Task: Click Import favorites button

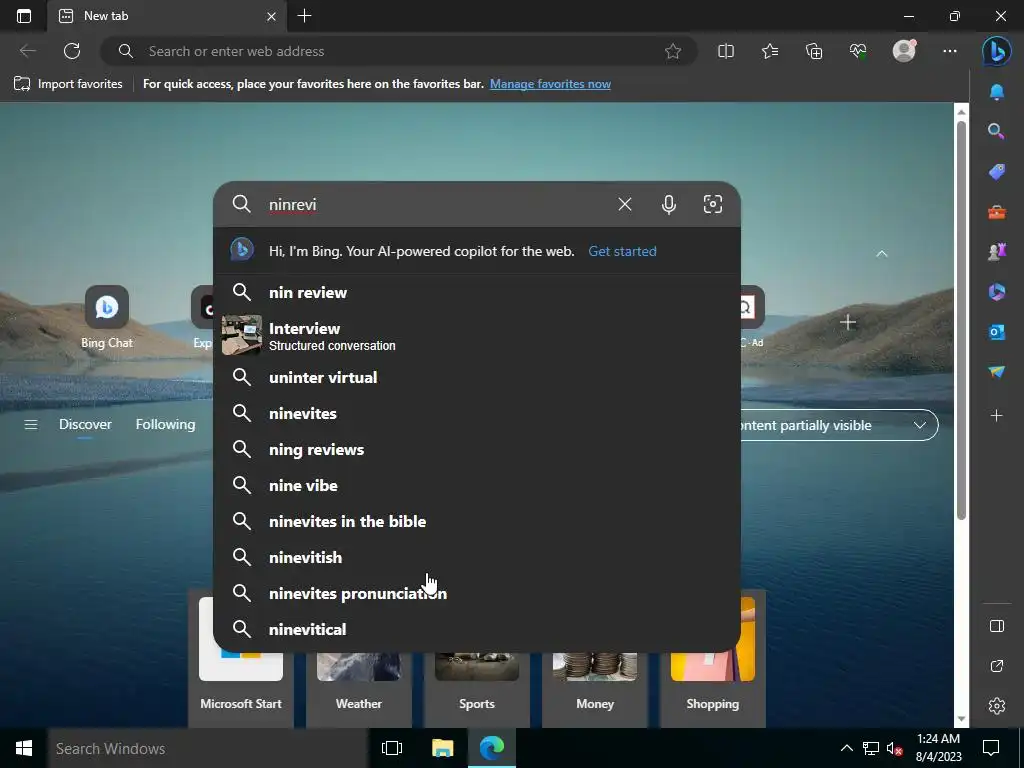Action: 68,84
